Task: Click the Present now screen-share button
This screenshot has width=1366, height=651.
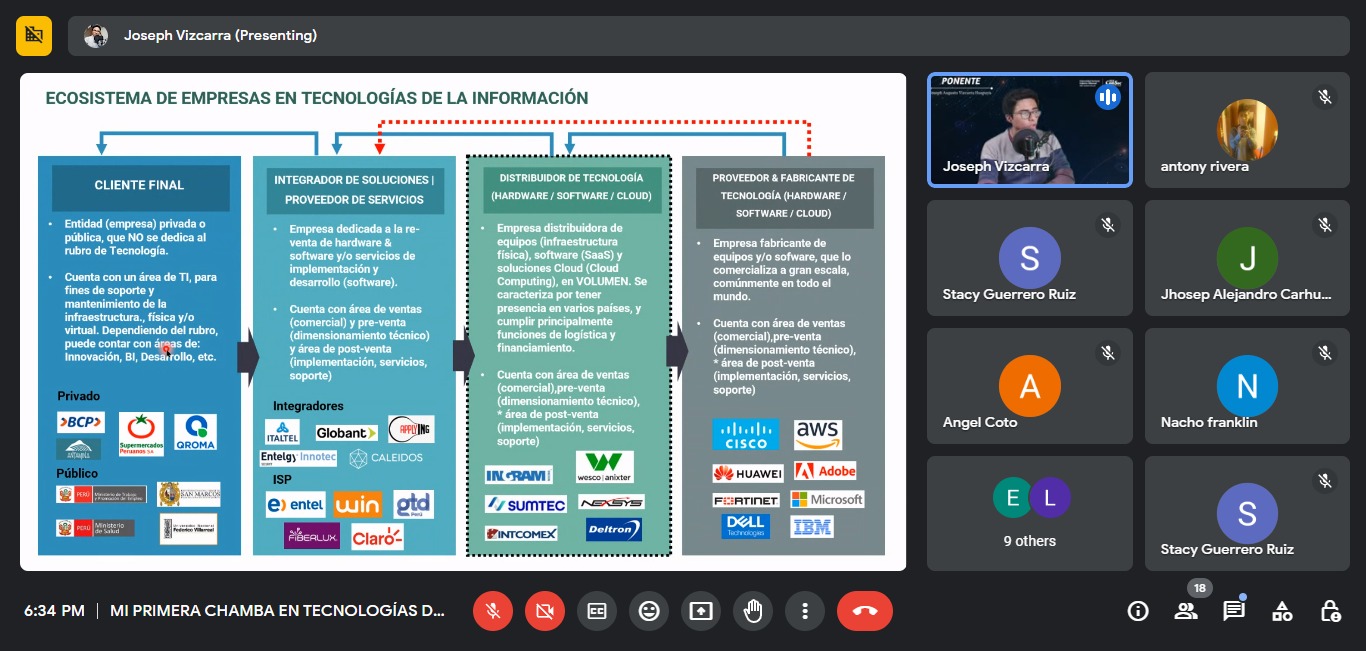Action: [701, 611]
